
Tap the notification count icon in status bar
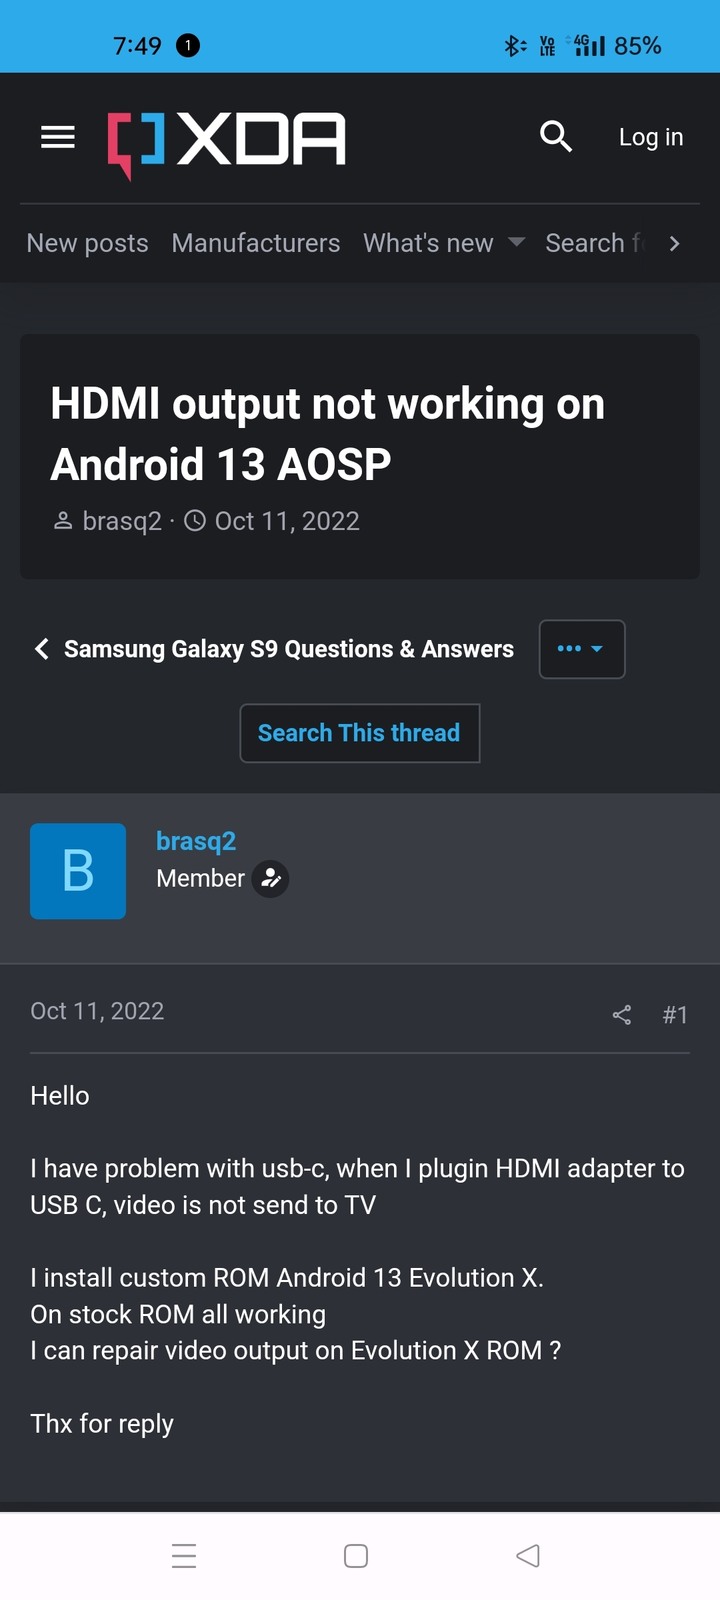tap(187, 45)
